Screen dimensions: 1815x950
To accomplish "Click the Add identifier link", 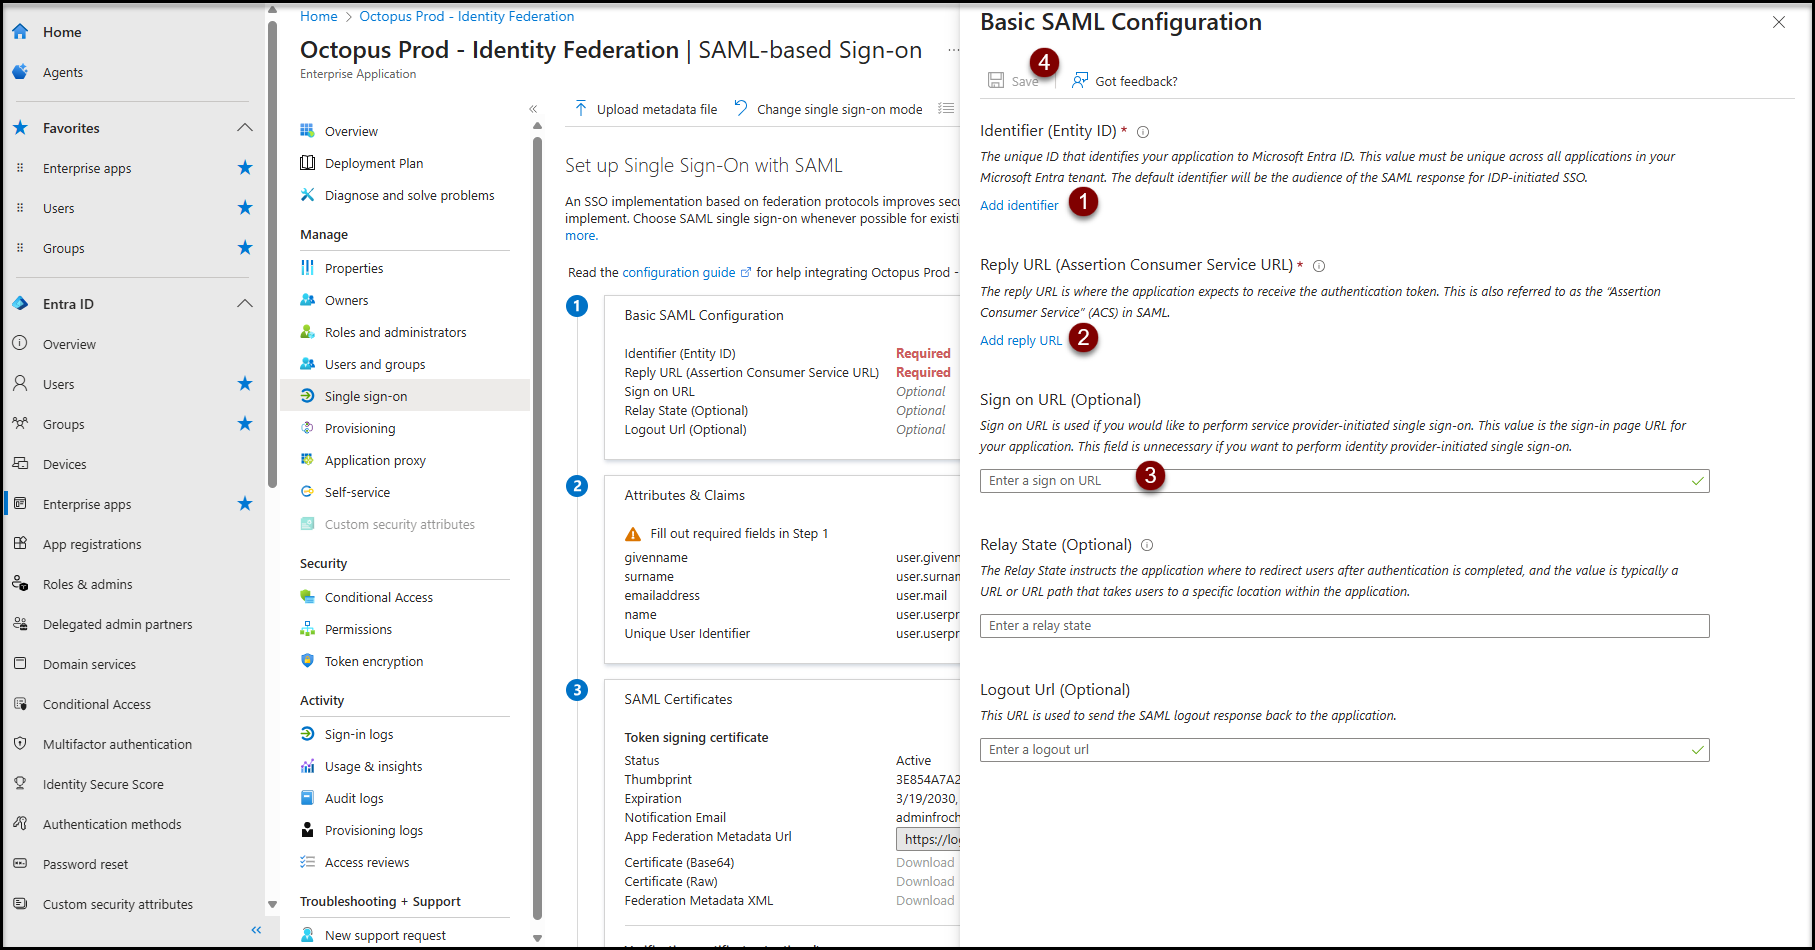I will click(1019, 205).
